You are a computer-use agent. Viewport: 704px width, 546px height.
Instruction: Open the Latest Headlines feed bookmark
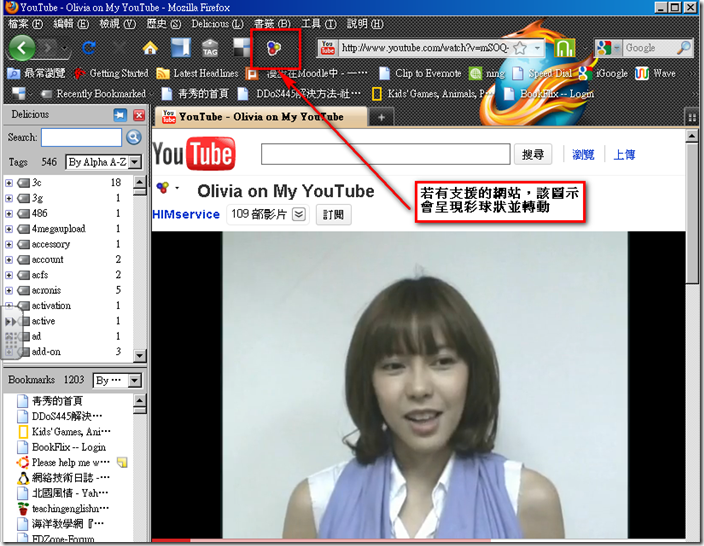(x=197, y=73)
